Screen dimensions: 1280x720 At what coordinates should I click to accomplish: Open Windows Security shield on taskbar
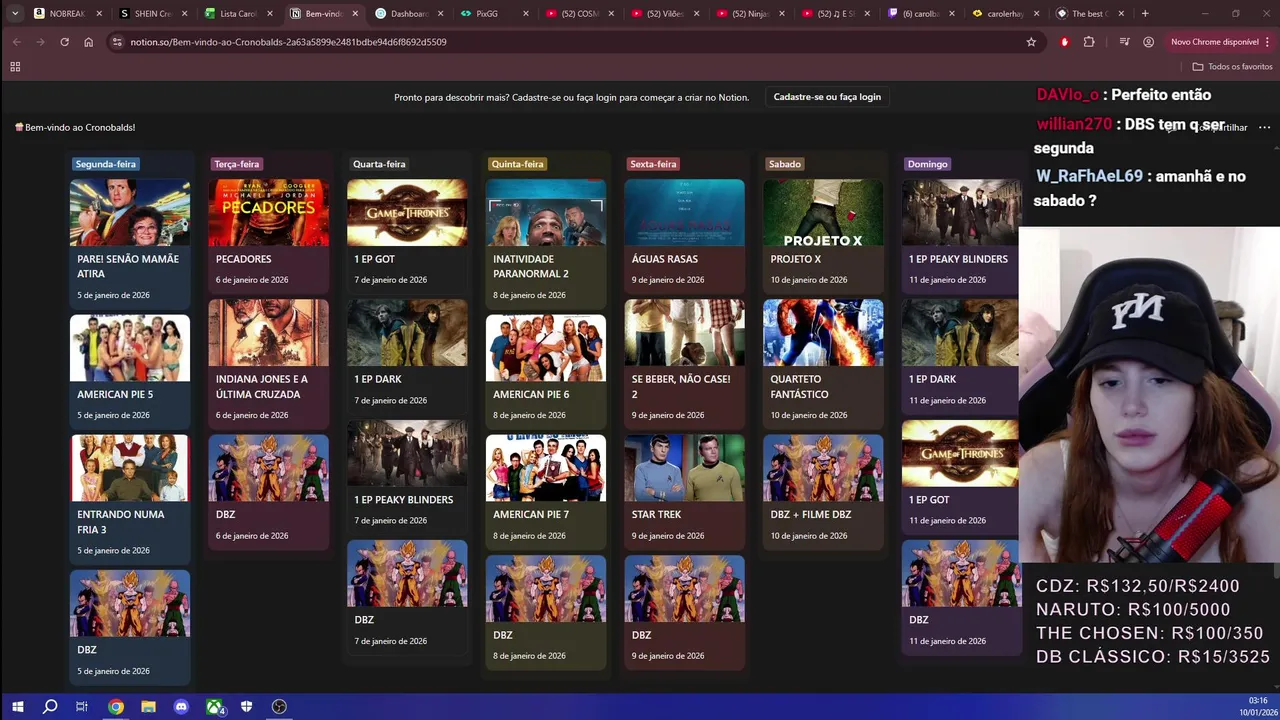click(x=246, y=707)
